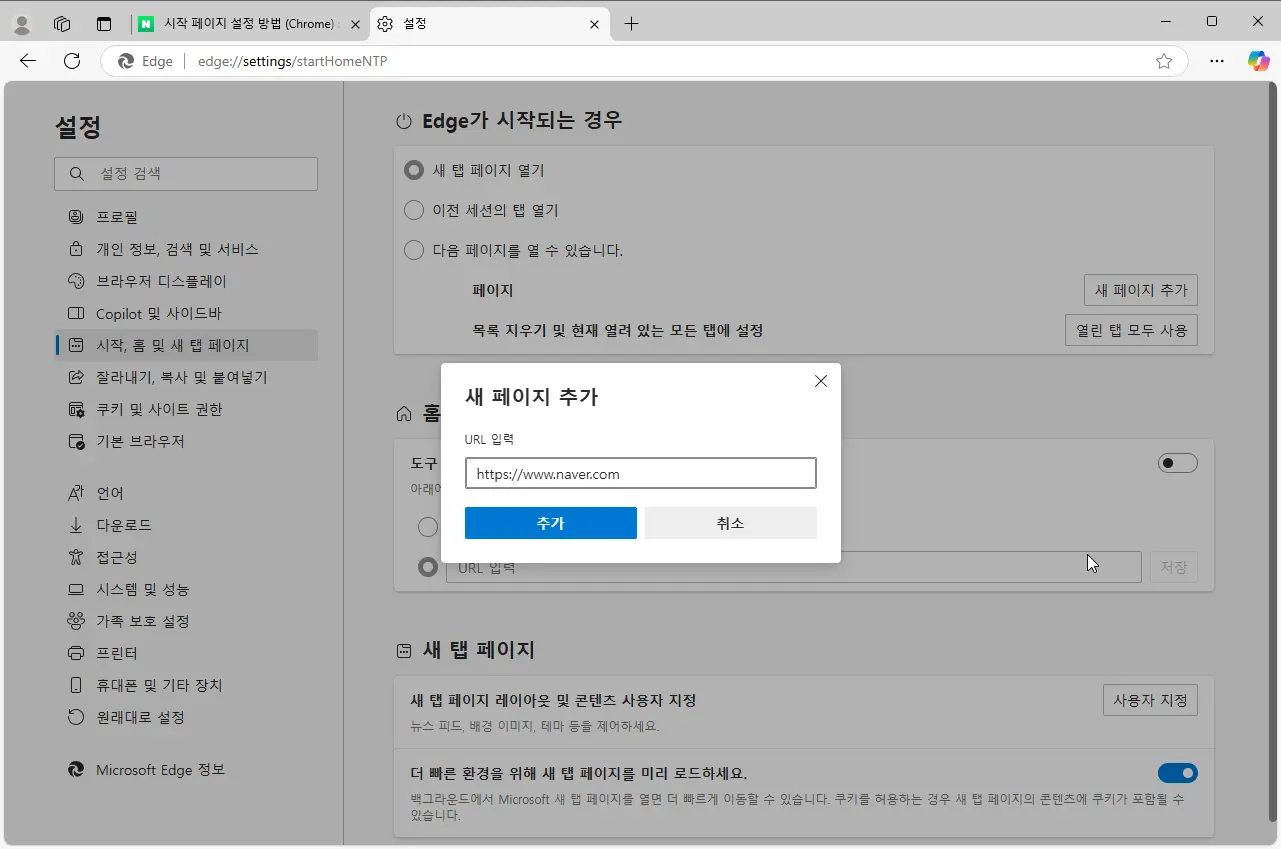The width and height of the screenshot is (1281, 849).
Task: Open 접근성 settings
Action: [x=119, y=557]
